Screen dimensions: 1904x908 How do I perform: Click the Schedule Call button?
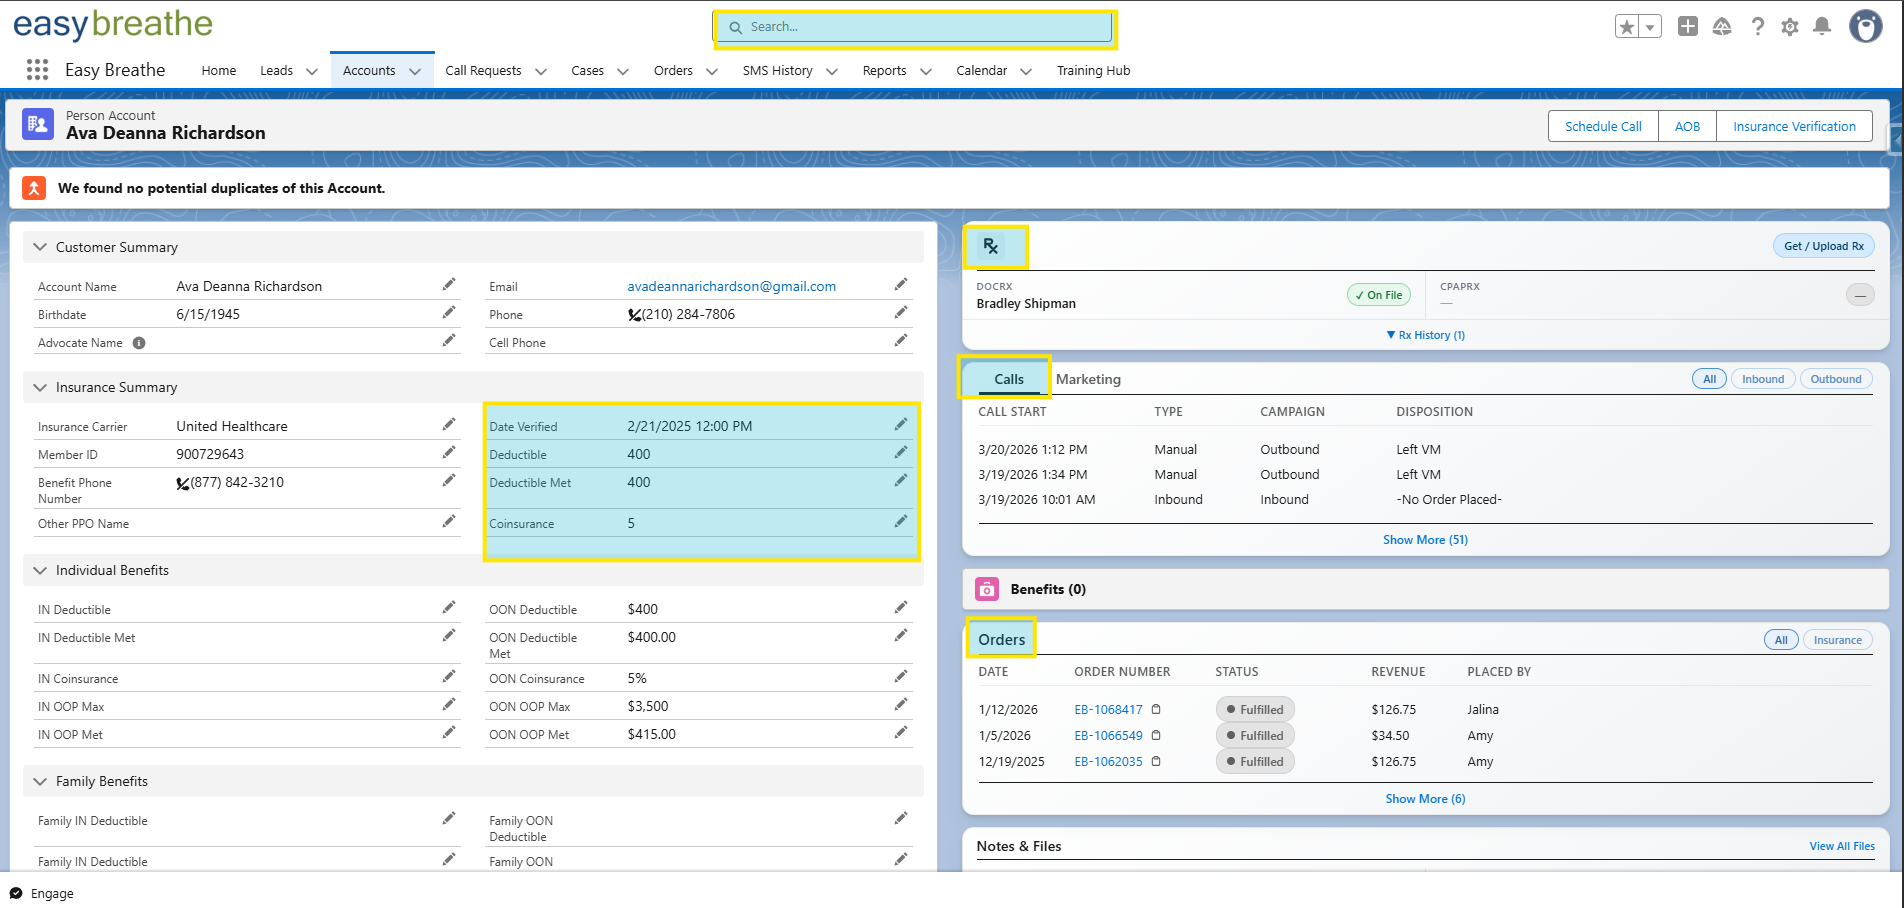tap(1602, 126)
